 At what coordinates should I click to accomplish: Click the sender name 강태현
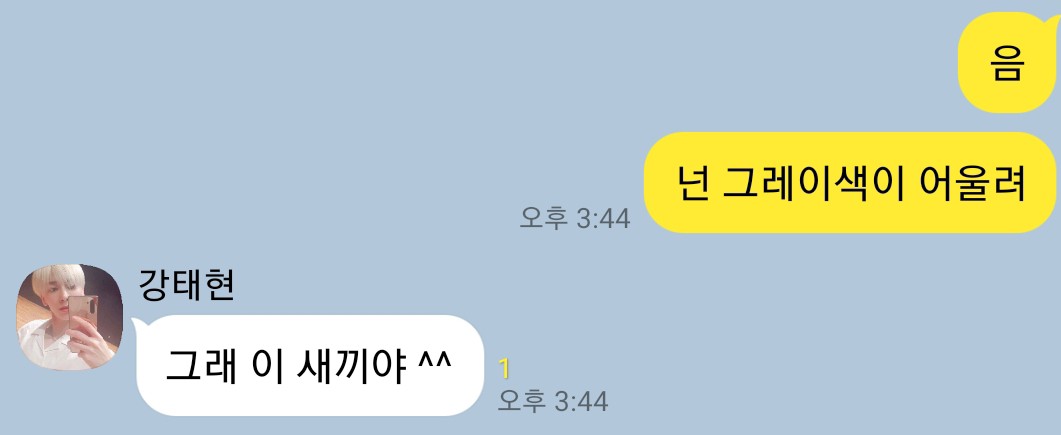pos(187,285)
